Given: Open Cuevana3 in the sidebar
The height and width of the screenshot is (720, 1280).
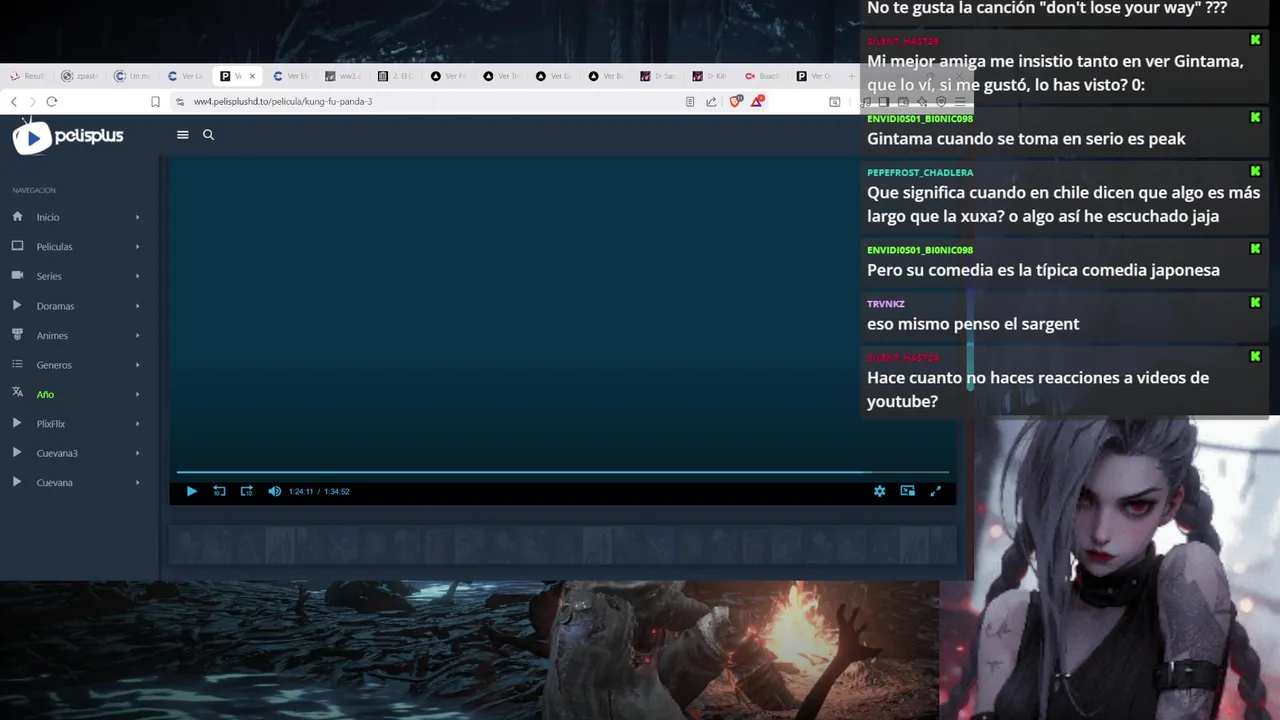Looking at the screenshot, I should pyautogui.click(x=57, y=453).
